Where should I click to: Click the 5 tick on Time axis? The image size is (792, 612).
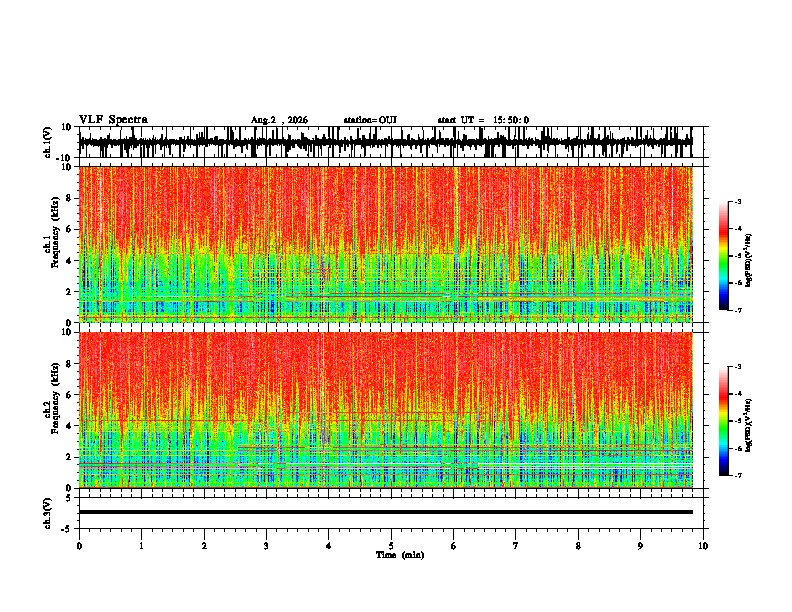[391, 546]
